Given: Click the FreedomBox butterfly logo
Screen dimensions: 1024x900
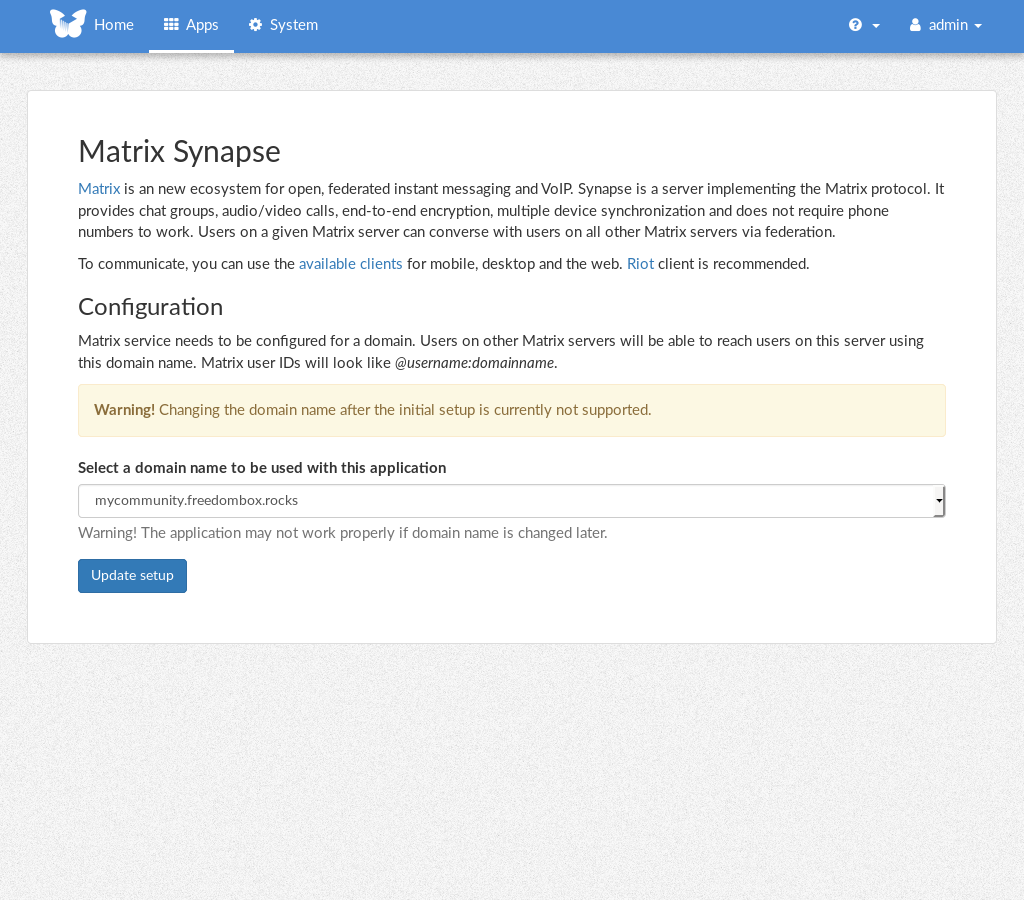Looking at the screenshot, I should pos(68,24).
